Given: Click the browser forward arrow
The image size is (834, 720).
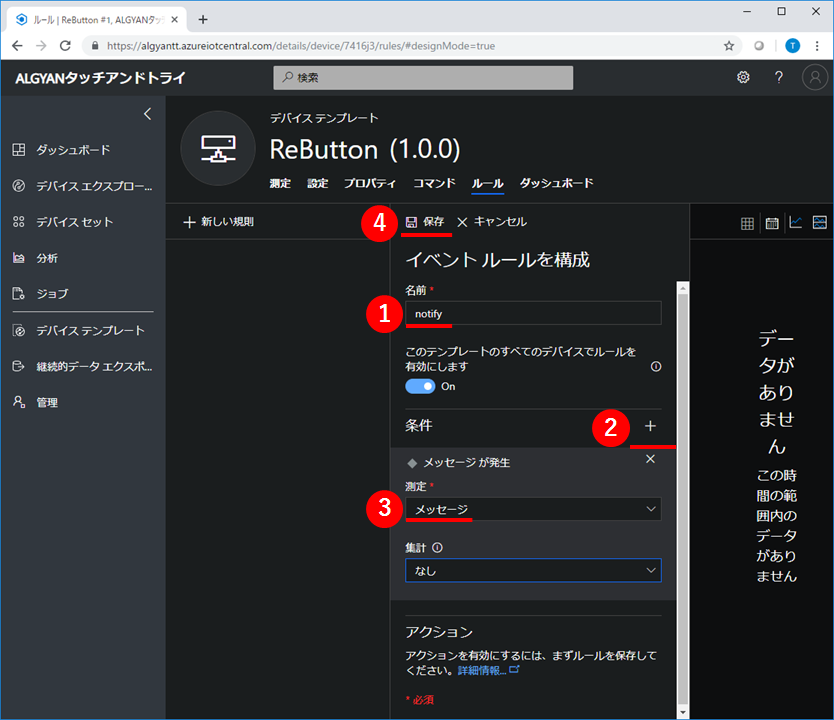Looking at the screenshot, I should tap(41, 46).
